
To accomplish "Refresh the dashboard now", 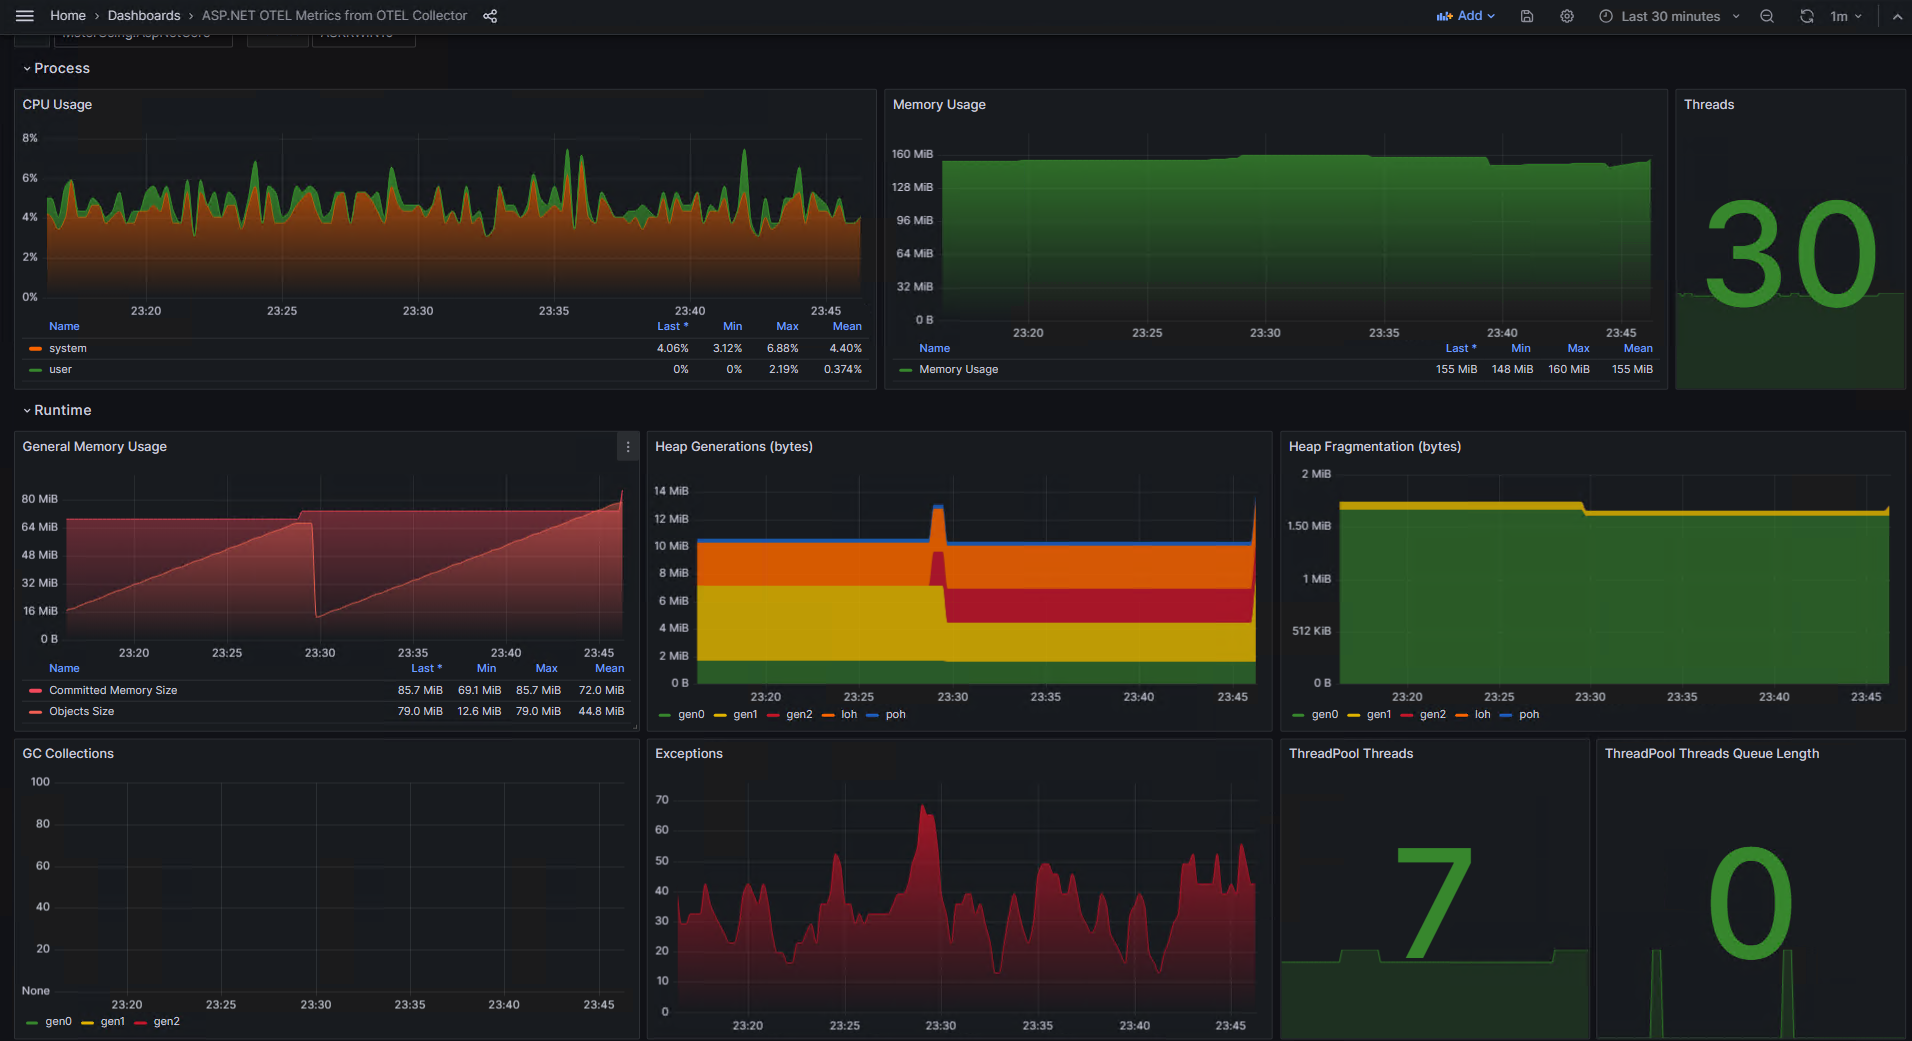I will [x=1807, y=16].
